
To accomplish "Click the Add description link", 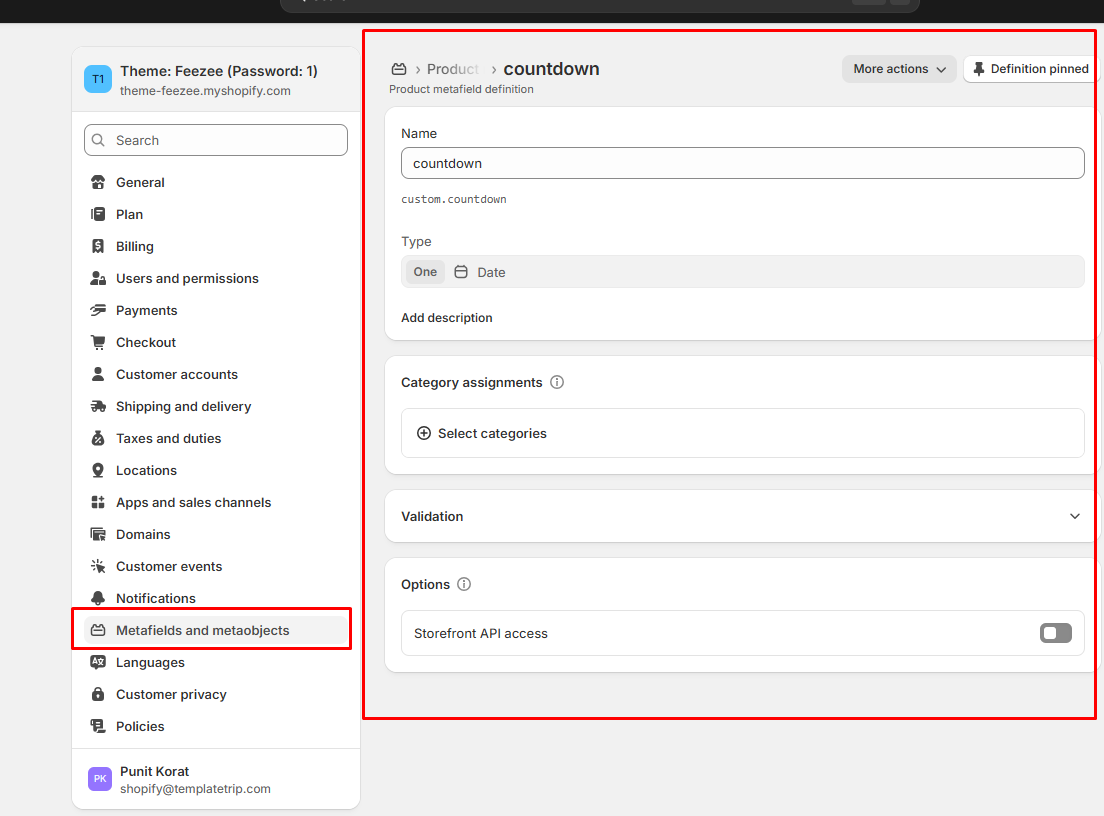I will point(447,318).
